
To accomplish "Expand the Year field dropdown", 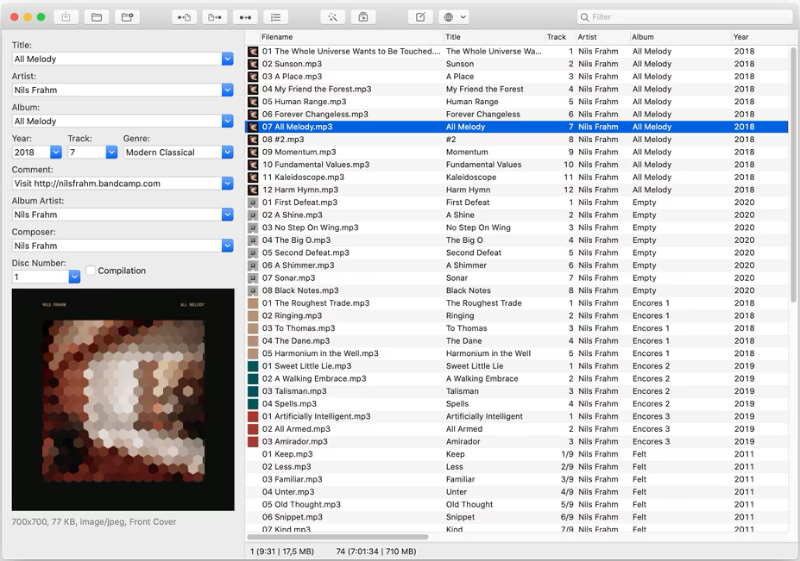I will click(x=56, y=152).
